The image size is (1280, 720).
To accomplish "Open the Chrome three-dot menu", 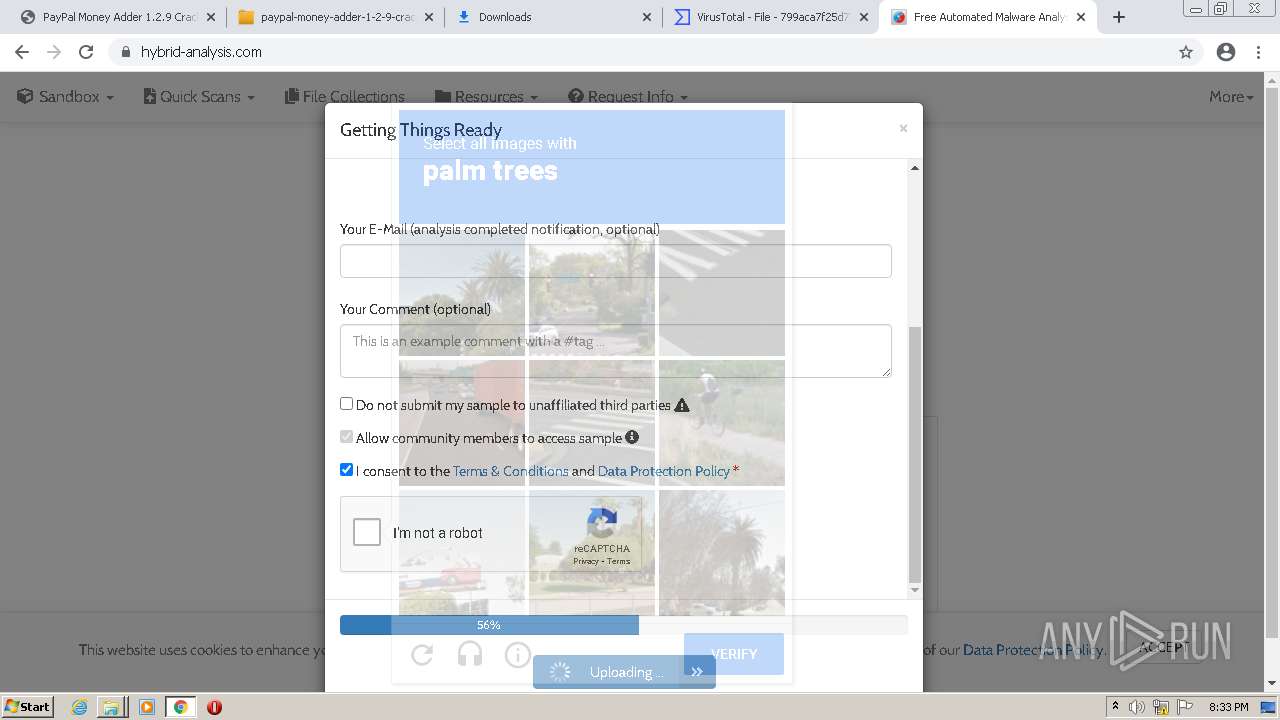I will pos(1258,52).
